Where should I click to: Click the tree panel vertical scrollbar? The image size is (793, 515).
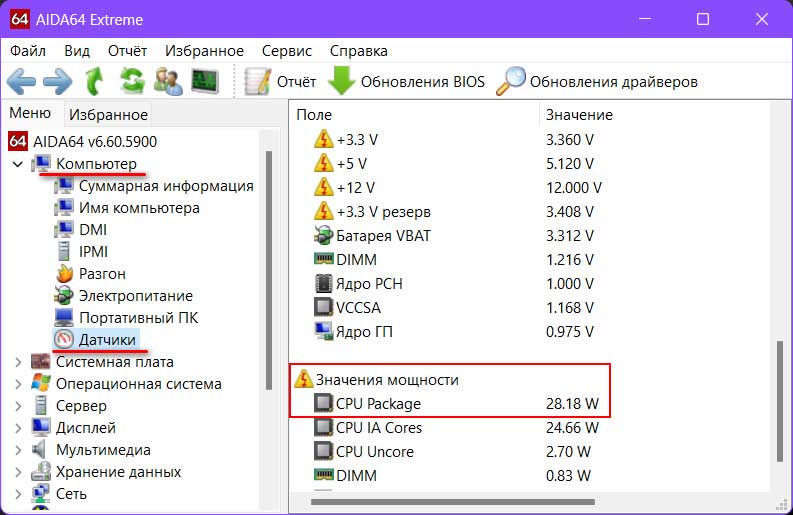point(269,270)
